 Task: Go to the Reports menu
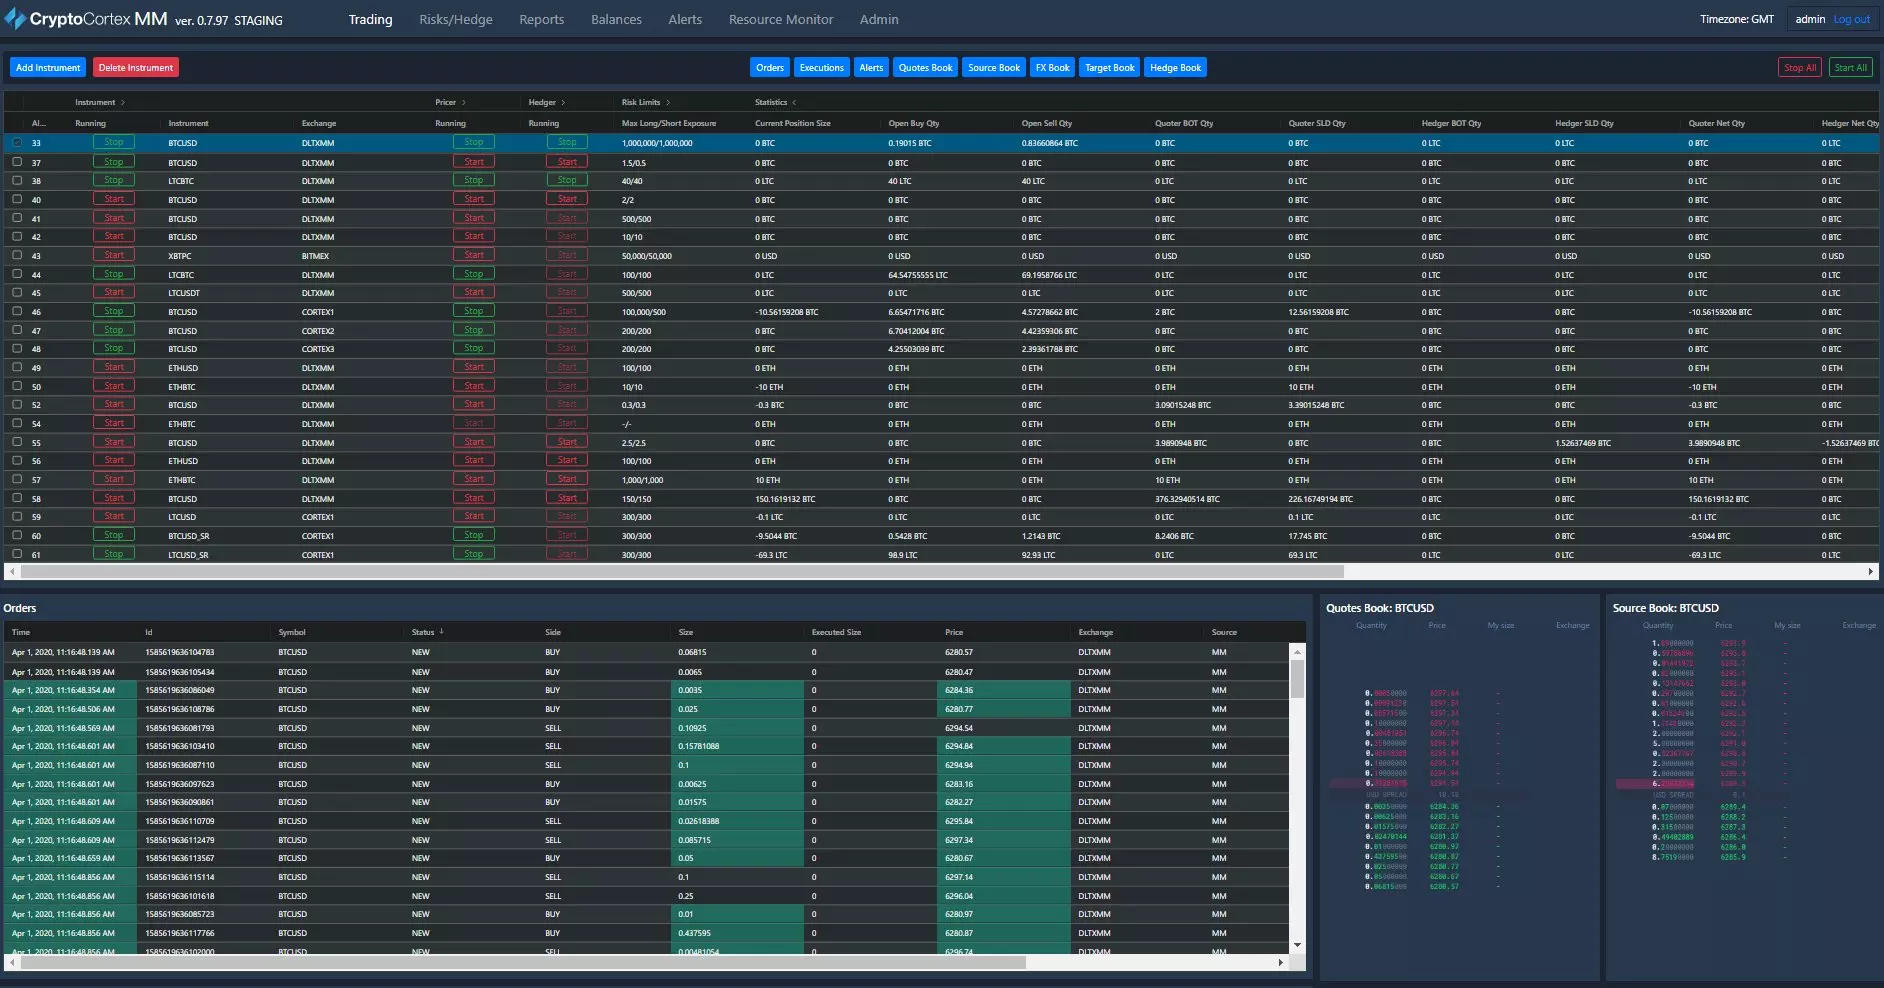(x=542, y=19)
